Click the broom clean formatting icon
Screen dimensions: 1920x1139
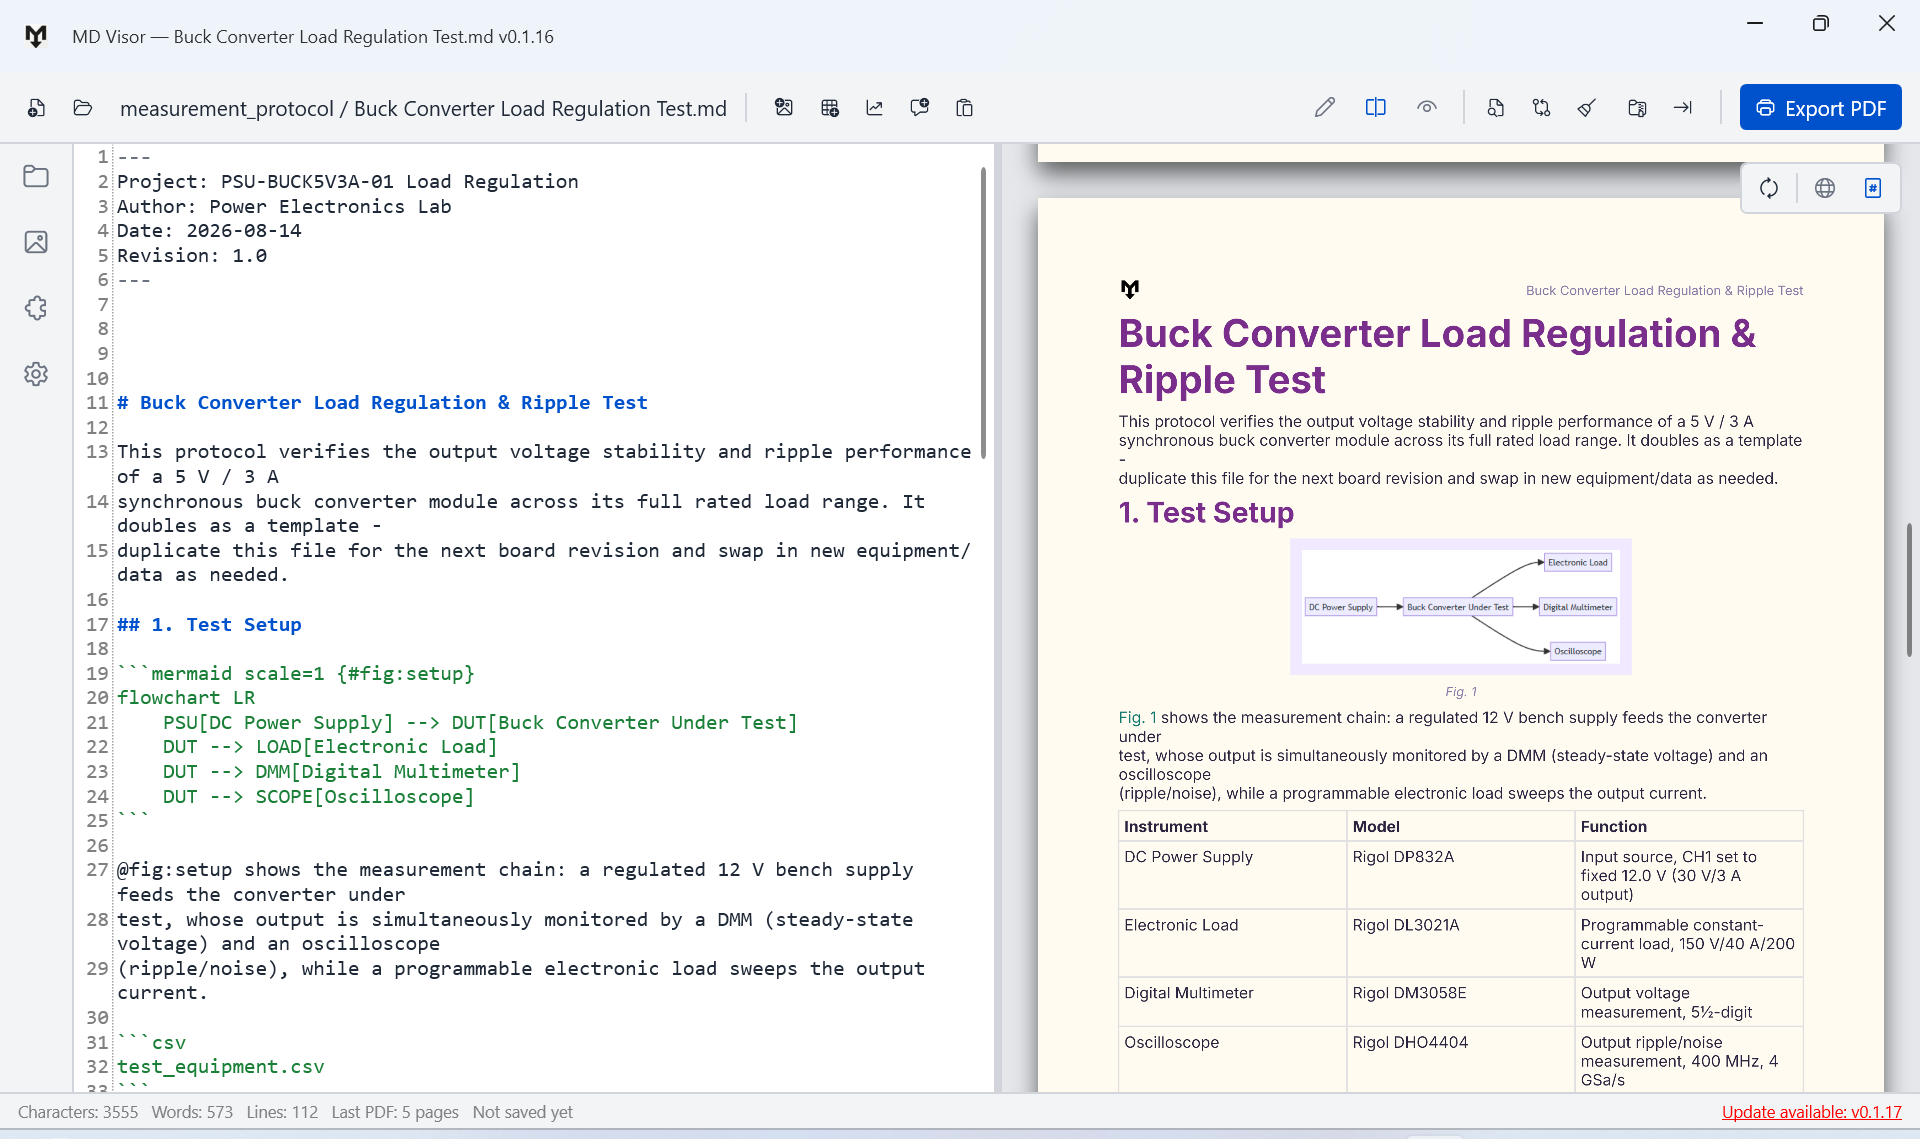(1587, 108)
